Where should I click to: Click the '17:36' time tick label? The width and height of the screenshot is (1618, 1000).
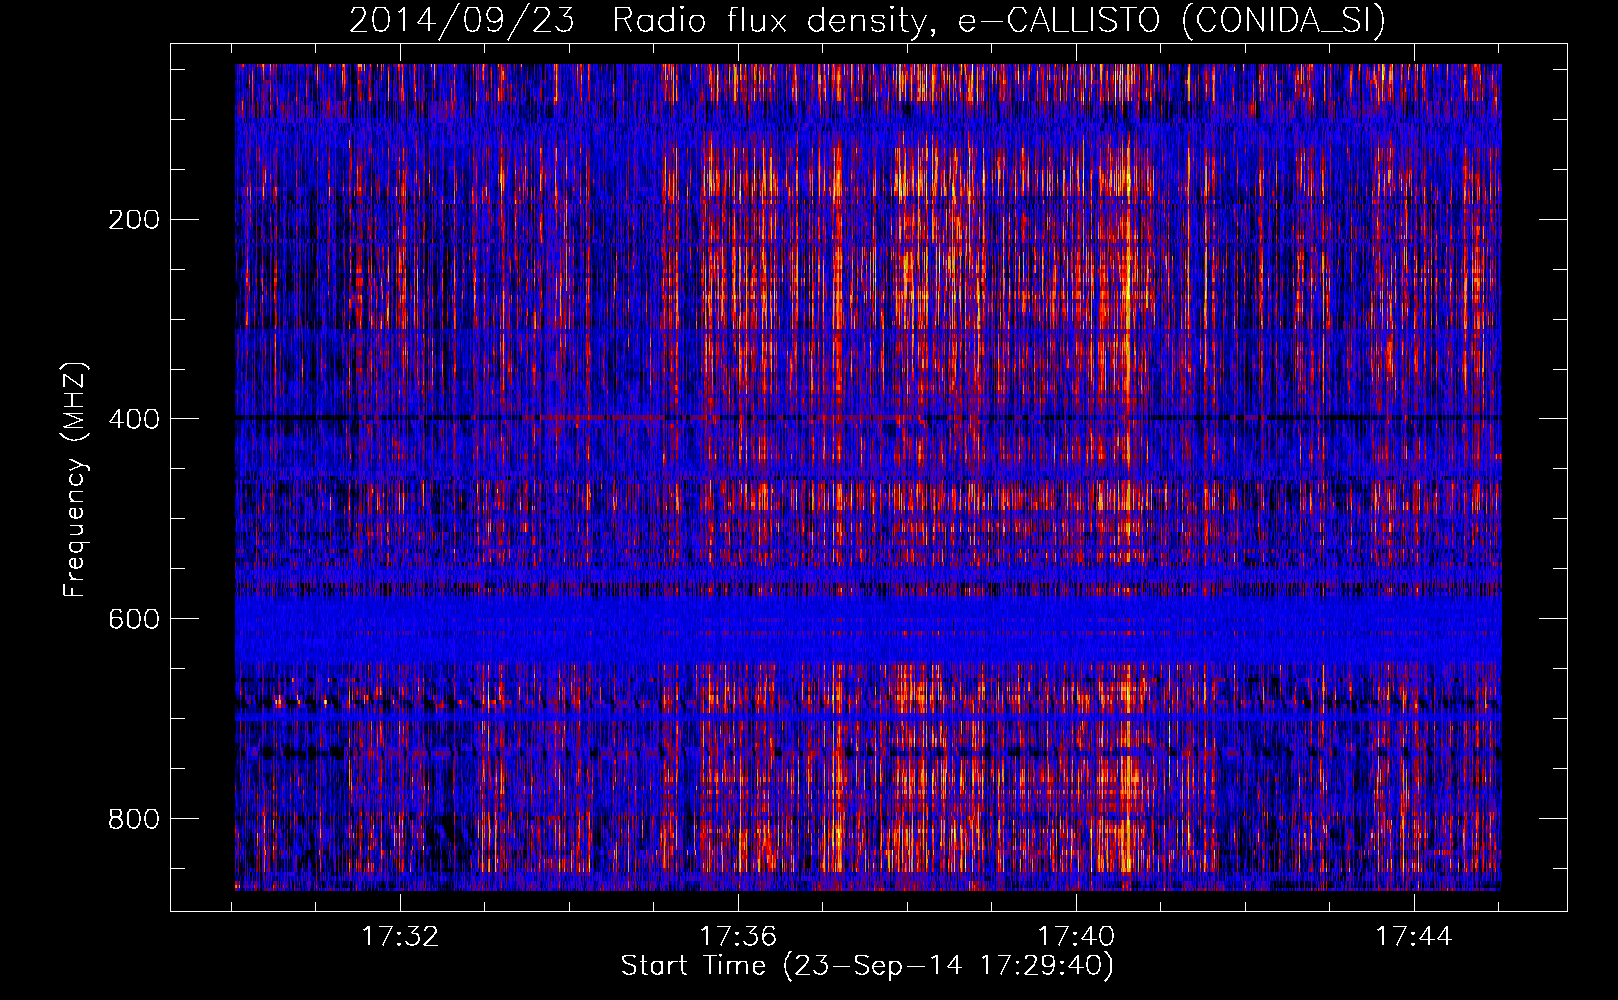point(738,936)
